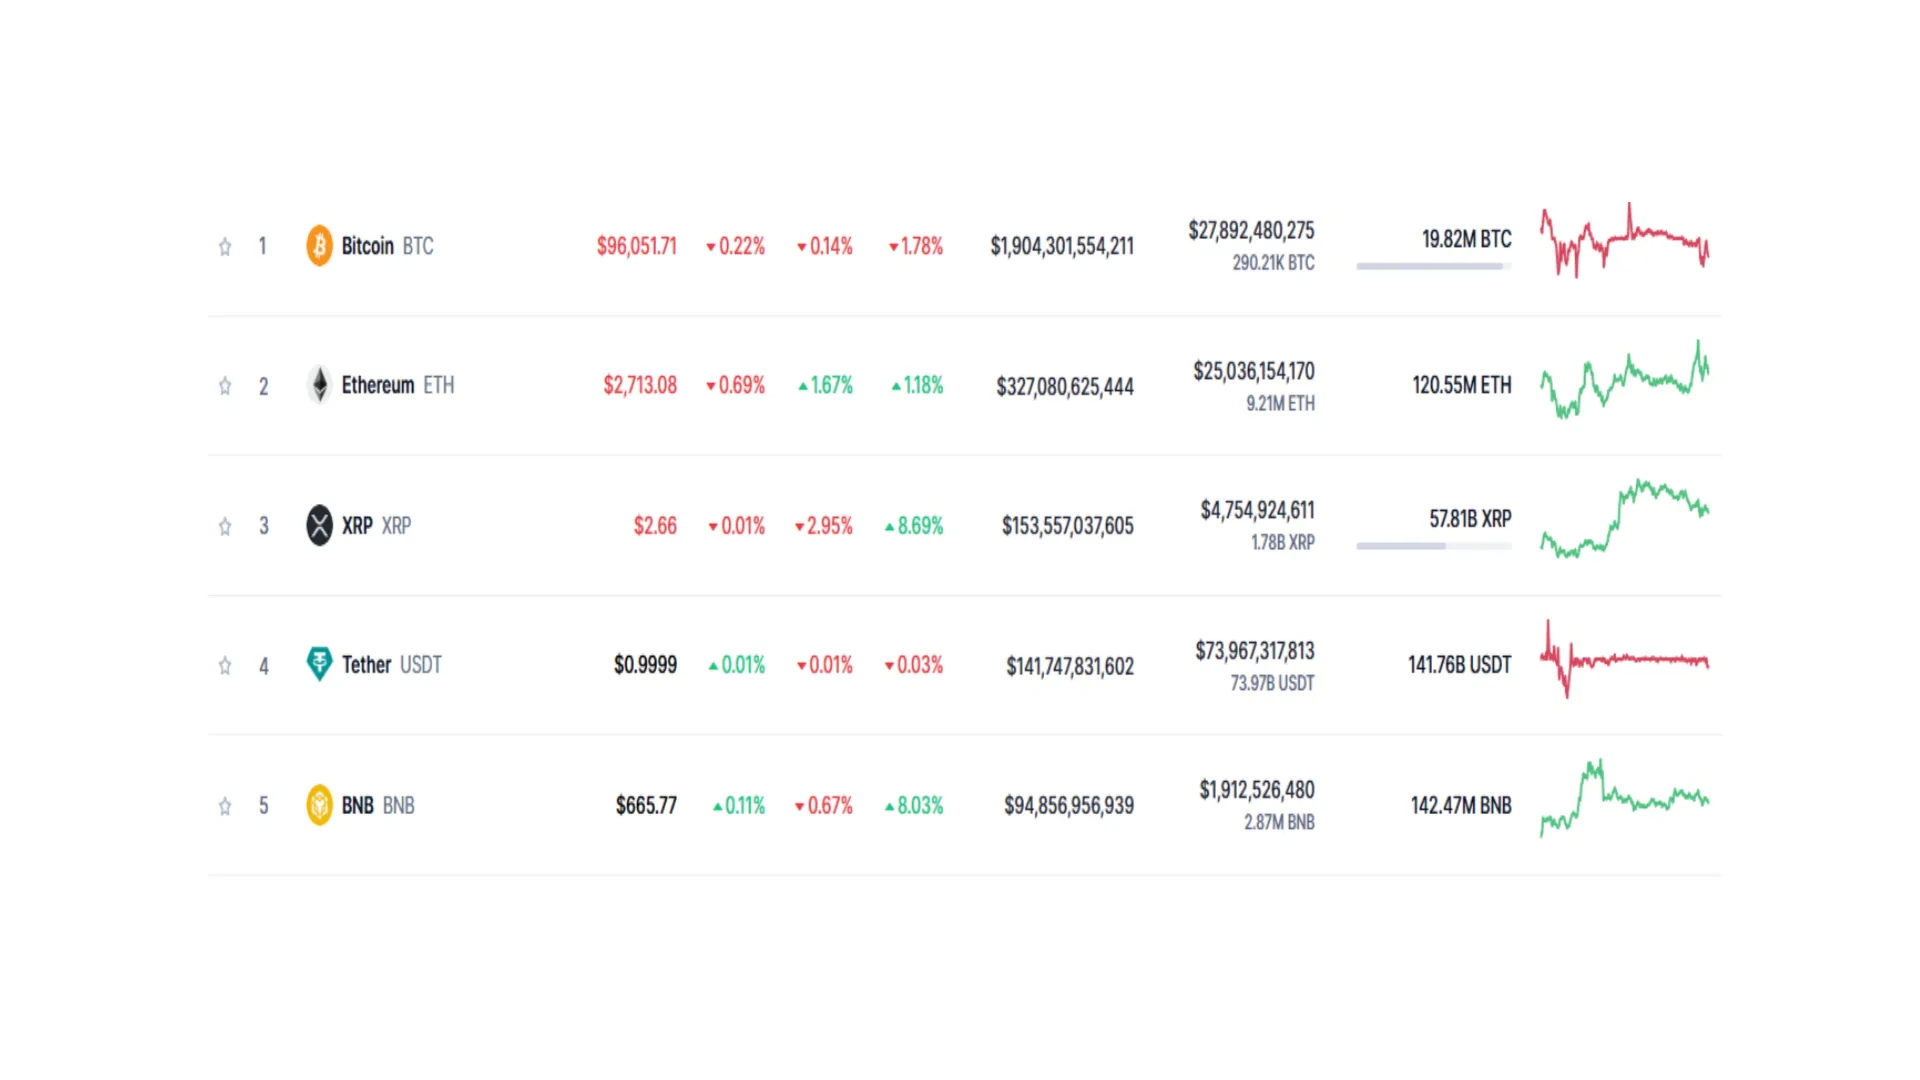
Task: Toggle the Ethereum watchlist star
Action: pos(225,386)
